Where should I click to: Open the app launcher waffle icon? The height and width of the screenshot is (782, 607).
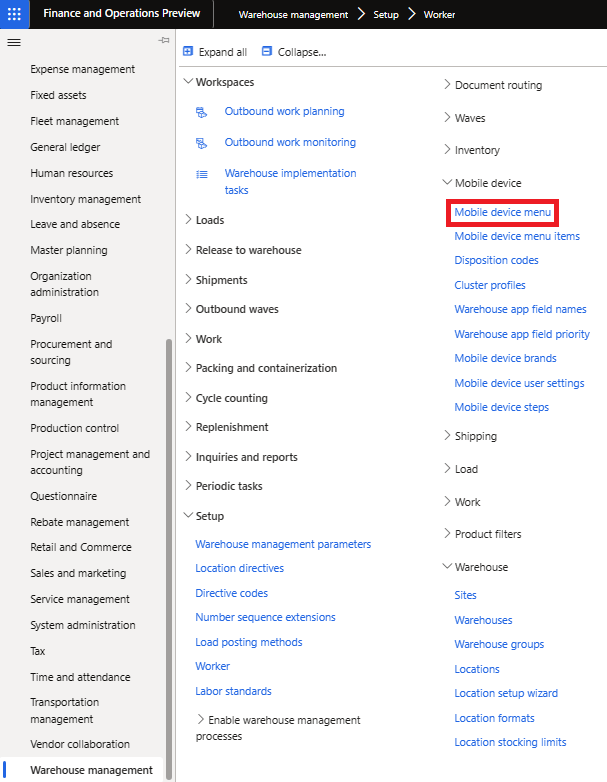pos(14,14)
